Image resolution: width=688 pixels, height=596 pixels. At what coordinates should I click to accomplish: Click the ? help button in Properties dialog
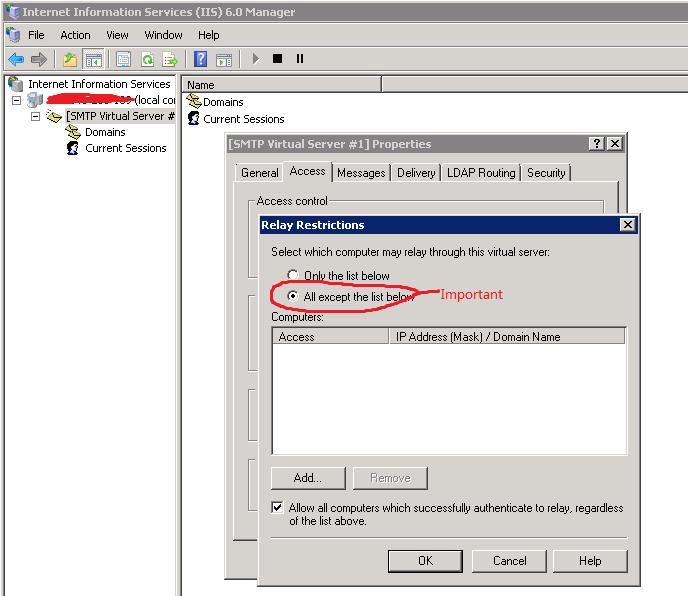pos(596,144)
